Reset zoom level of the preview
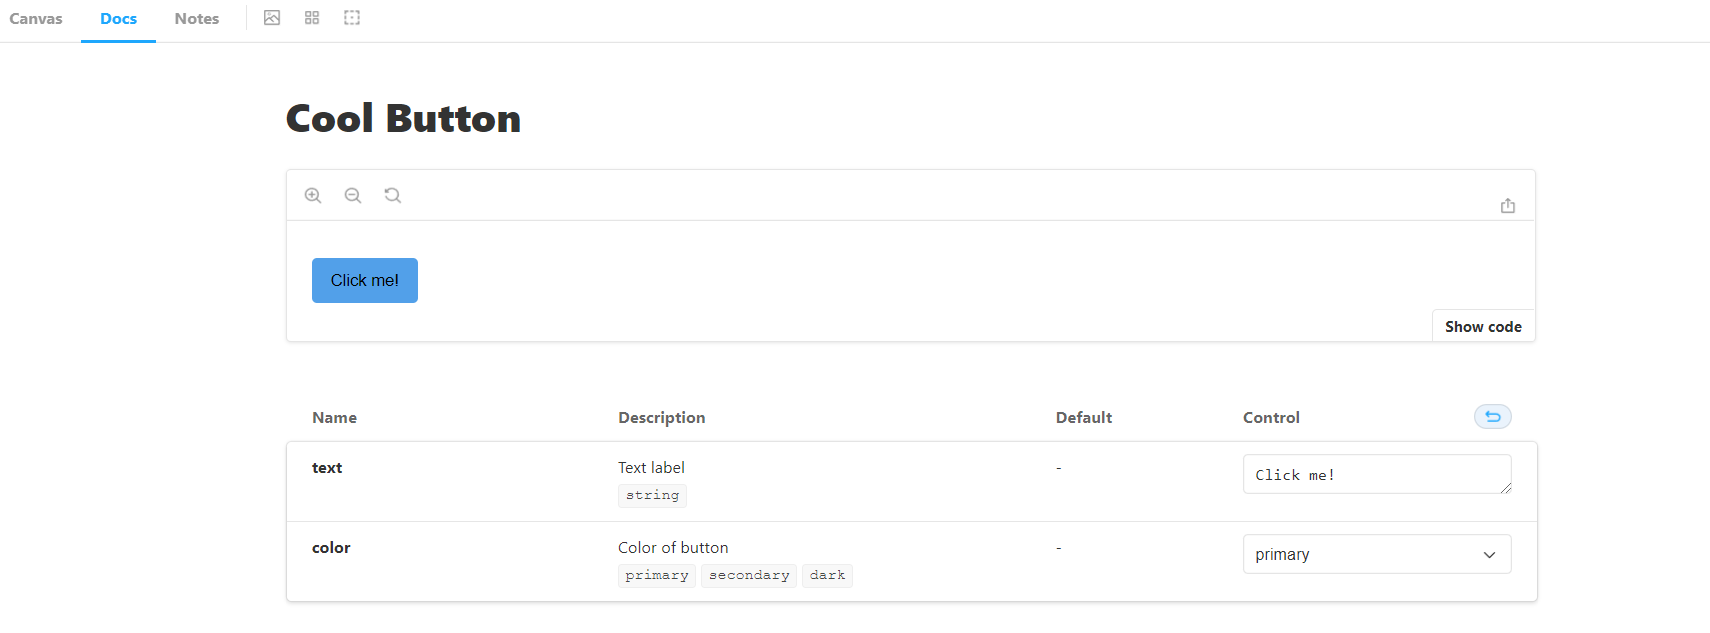Screen dimensions: 1710x633 392,194
